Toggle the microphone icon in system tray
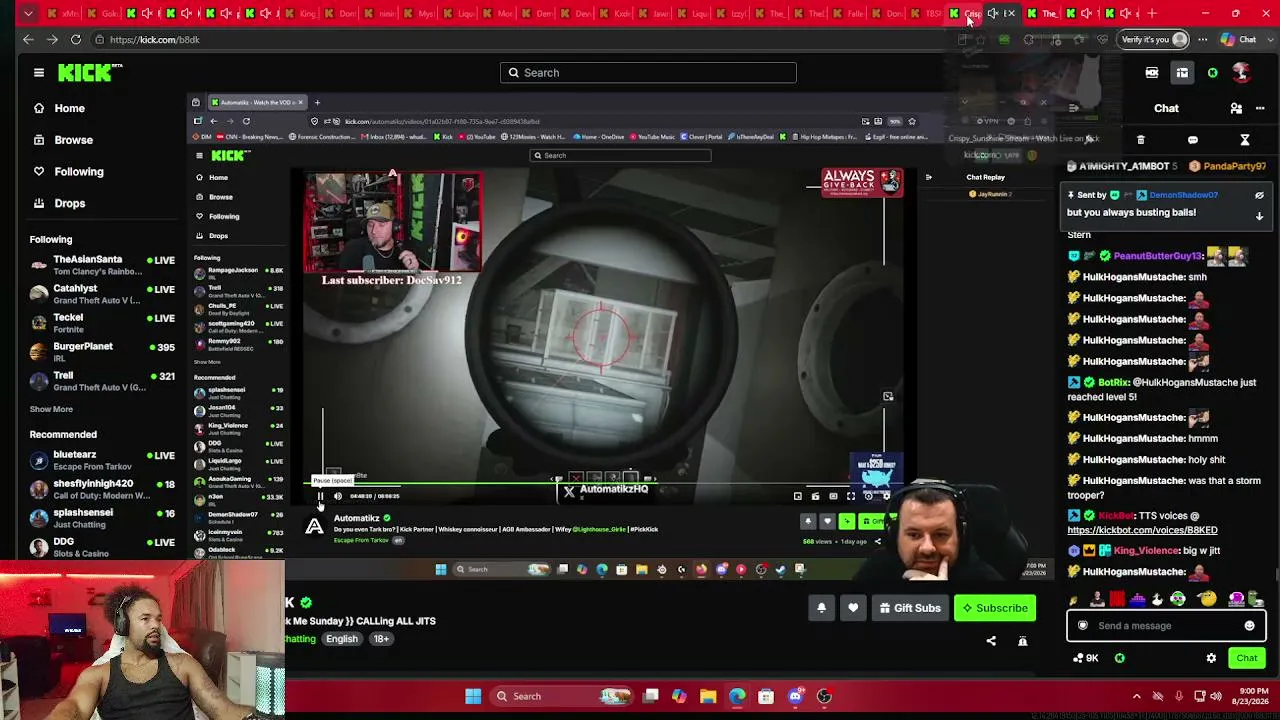Viewport: 1280px width, 720px height. (1179, 696)
